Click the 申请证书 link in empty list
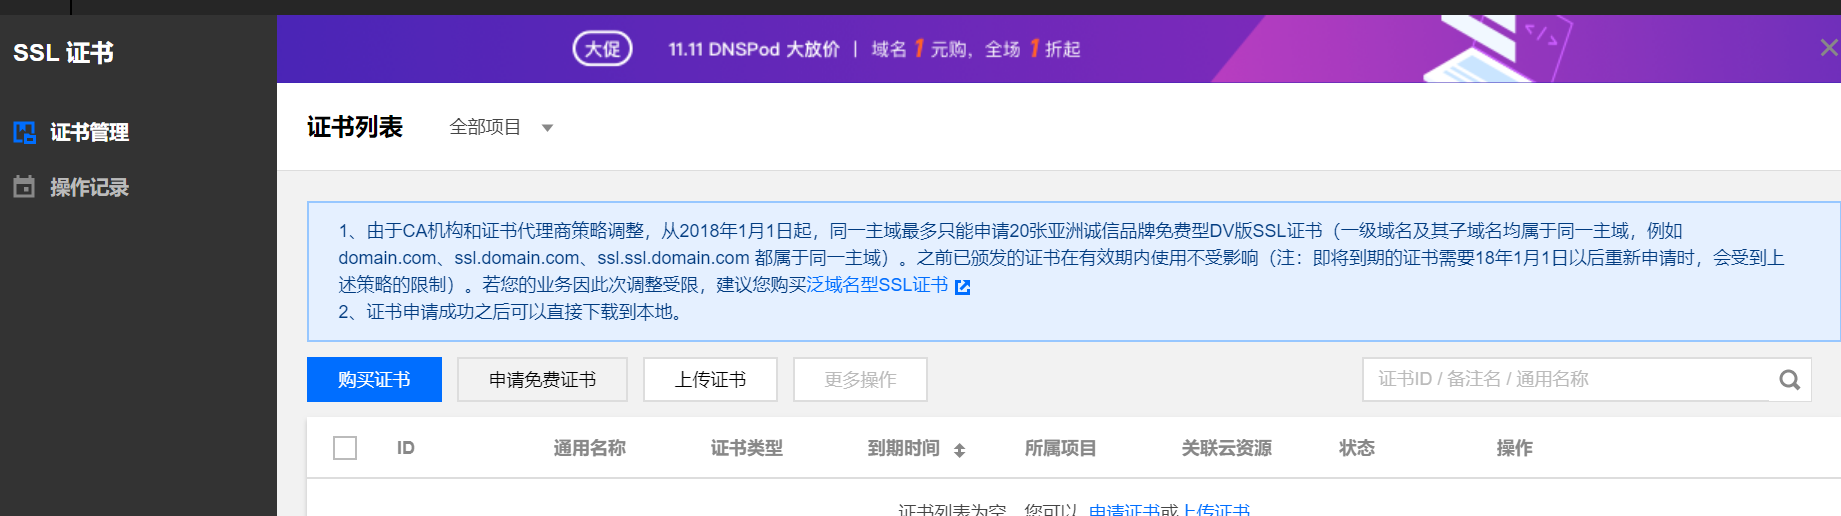Viewport: 1841px width, 516px height. pyautogui.click(x=1124, y=510)
